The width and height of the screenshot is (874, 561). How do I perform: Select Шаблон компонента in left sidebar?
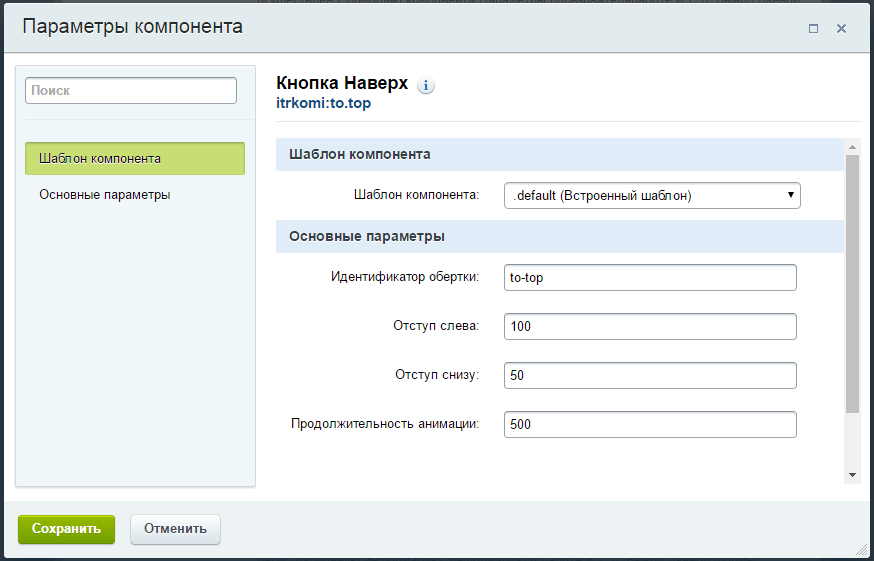pyautogui.click(x=135, y=158)
